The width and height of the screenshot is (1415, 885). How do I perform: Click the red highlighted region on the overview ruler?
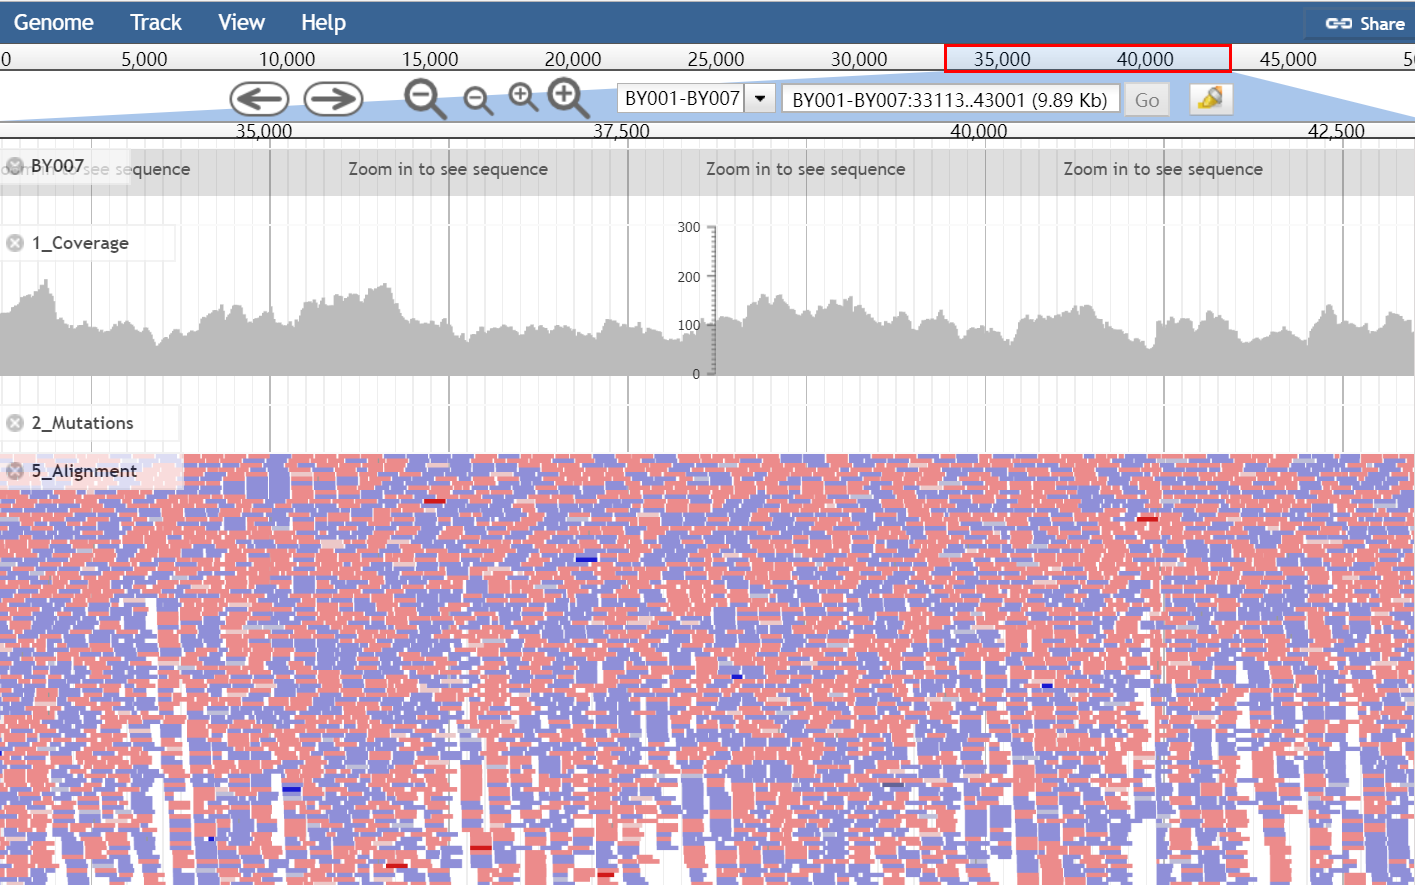(x=1087, y=58)
